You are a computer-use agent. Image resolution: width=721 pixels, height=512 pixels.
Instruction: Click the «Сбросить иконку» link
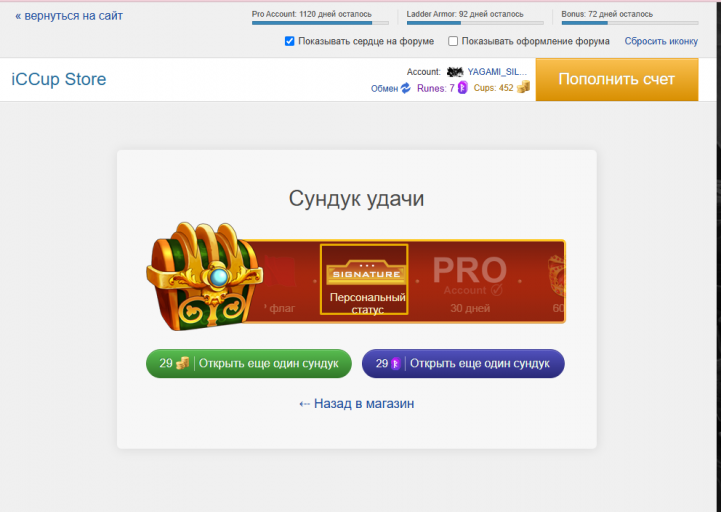[661, 41]
